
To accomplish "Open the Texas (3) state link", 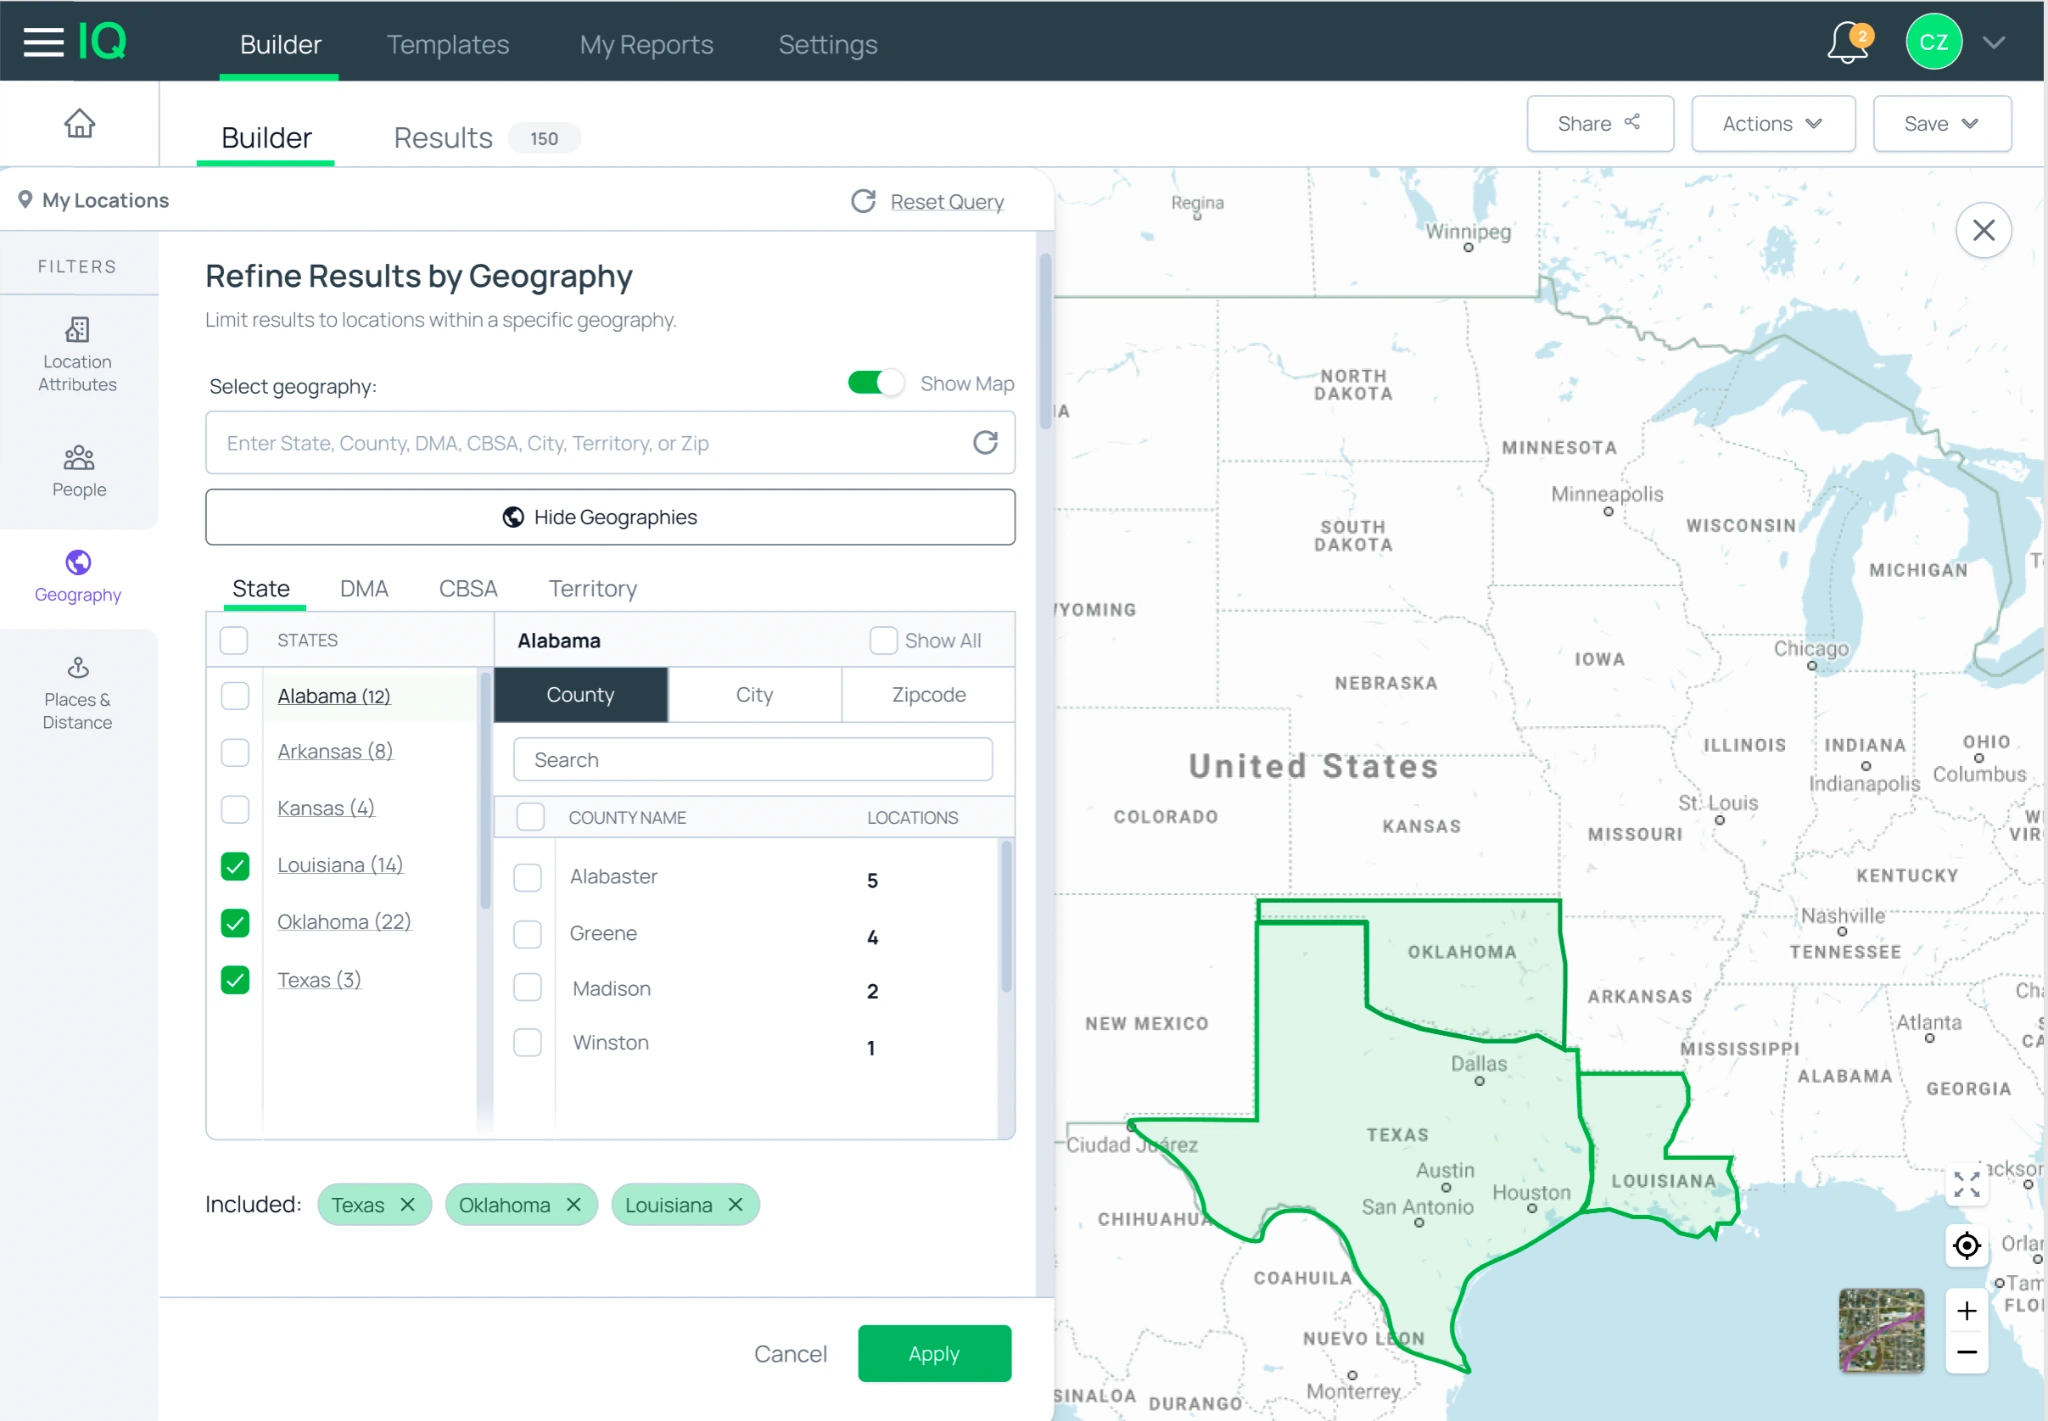I will 319,980.
